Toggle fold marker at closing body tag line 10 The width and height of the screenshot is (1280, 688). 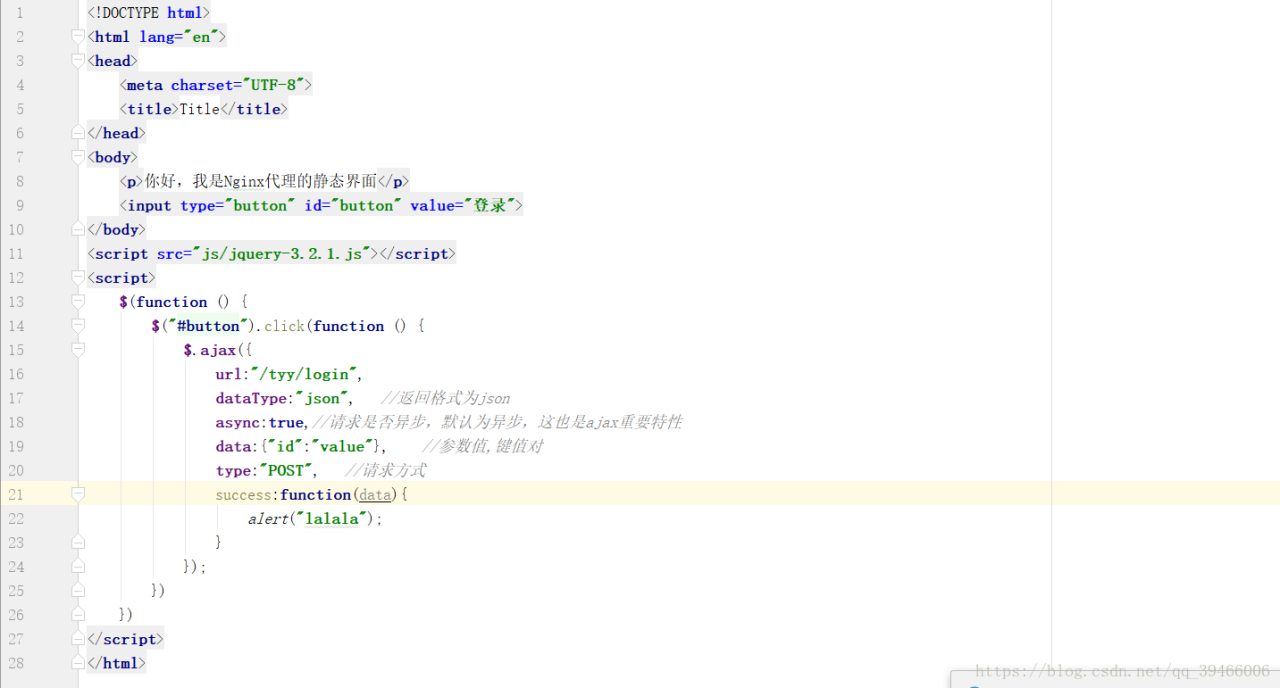pyautogui.click(x=78, y=229)
